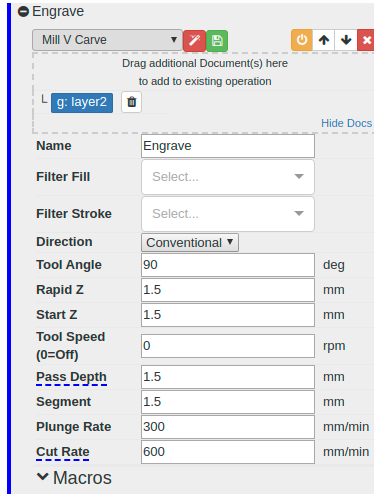Click the Plunge Rate label
Screen dimensions: 374x494
(x=74, y=427)
